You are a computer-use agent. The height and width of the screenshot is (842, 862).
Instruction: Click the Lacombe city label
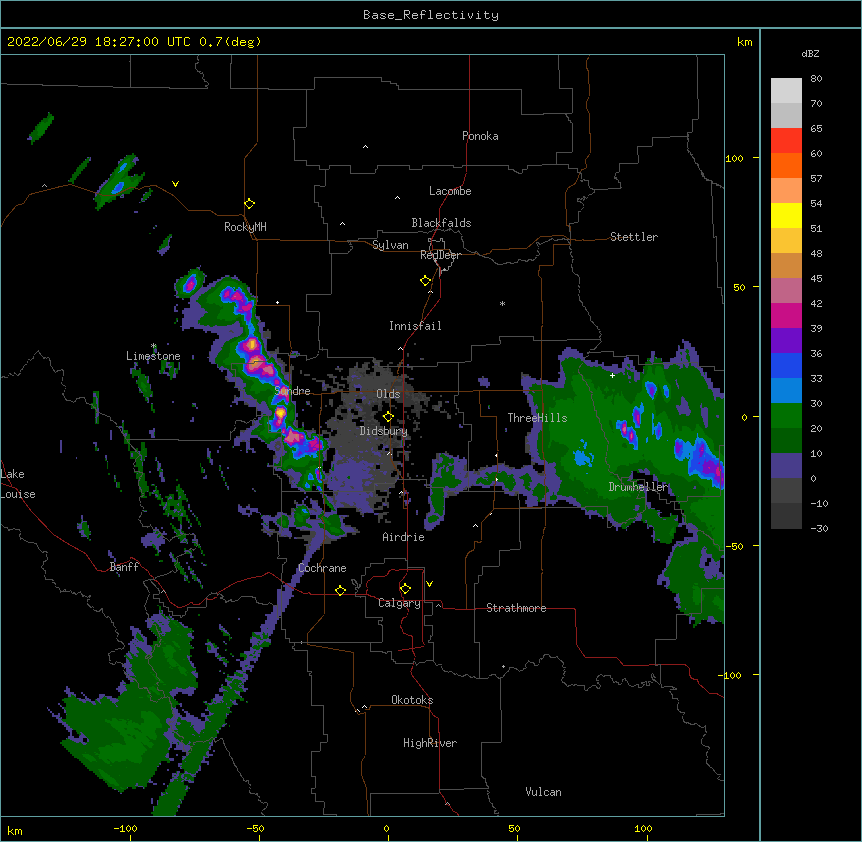450,191
